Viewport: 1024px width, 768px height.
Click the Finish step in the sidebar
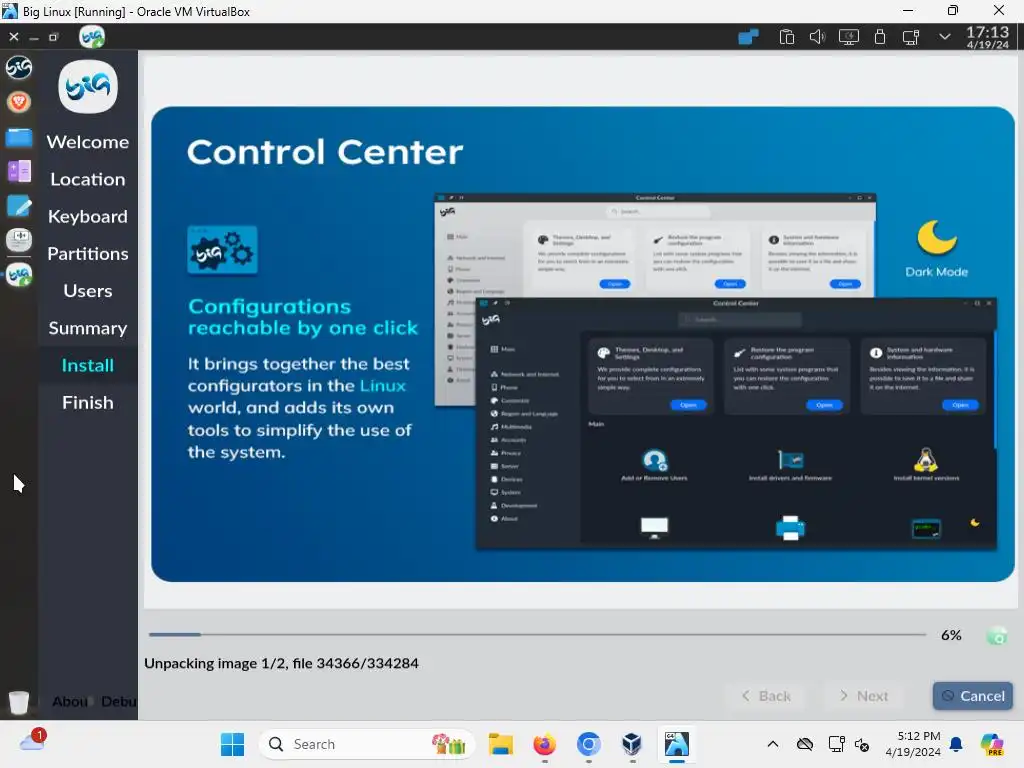pos(88,402)
